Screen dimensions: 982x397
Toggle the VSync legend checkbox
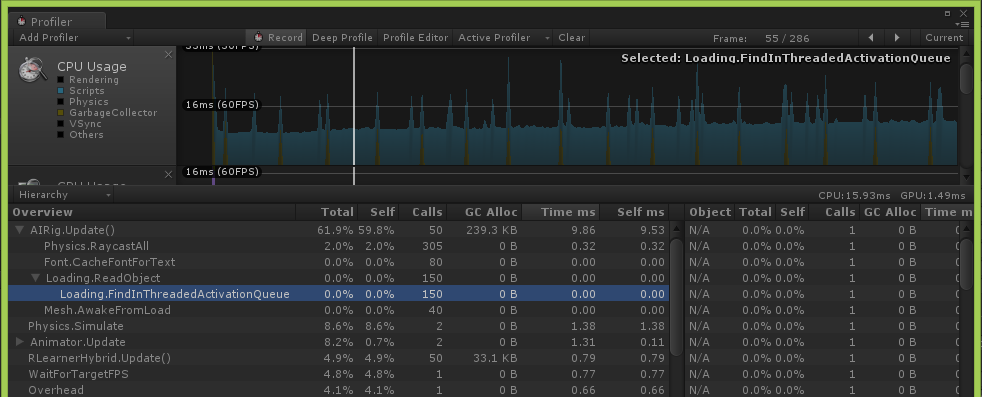click(61, 124)
